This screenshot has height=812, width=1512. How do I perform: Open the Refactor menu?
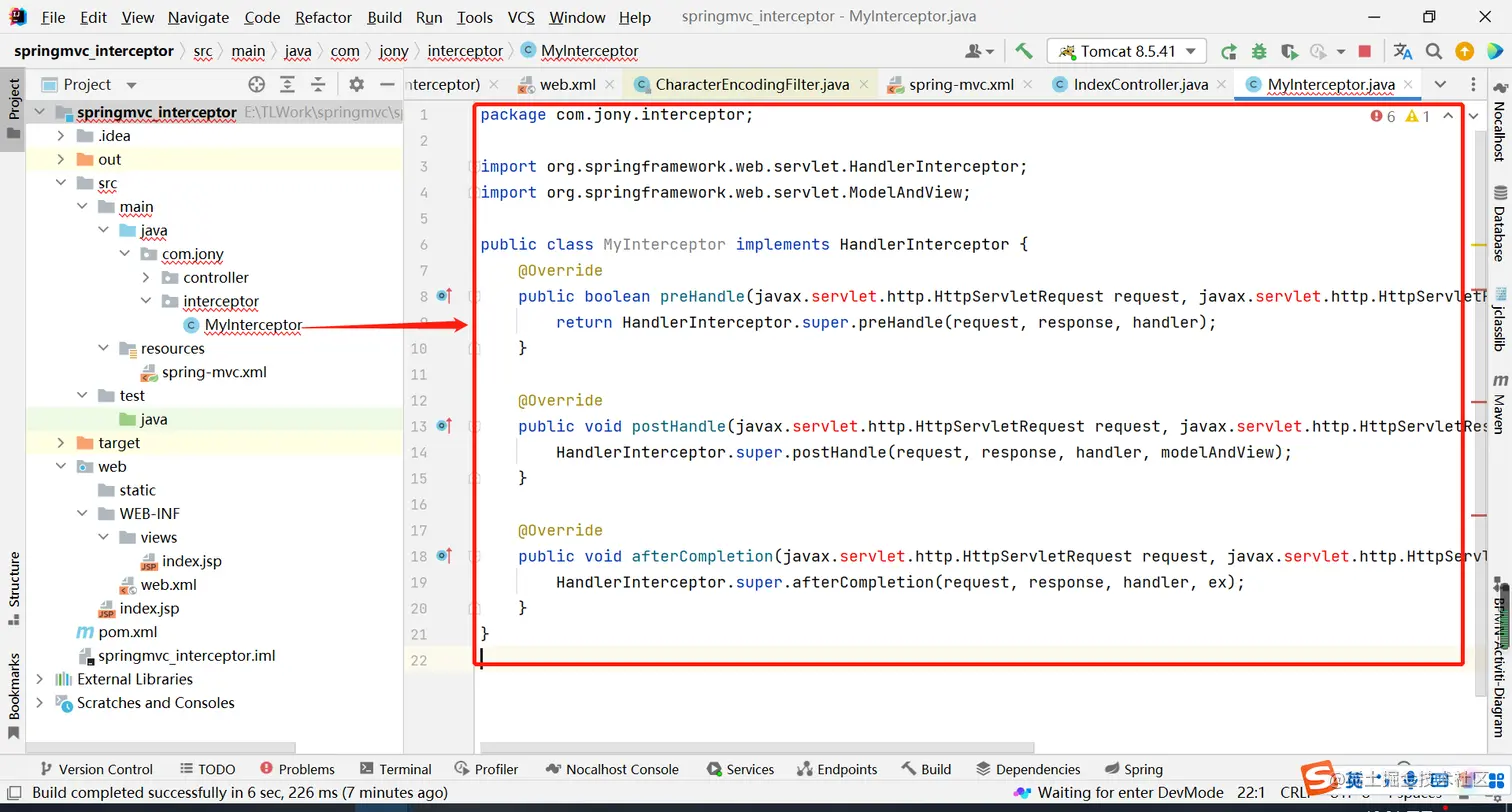323,17
